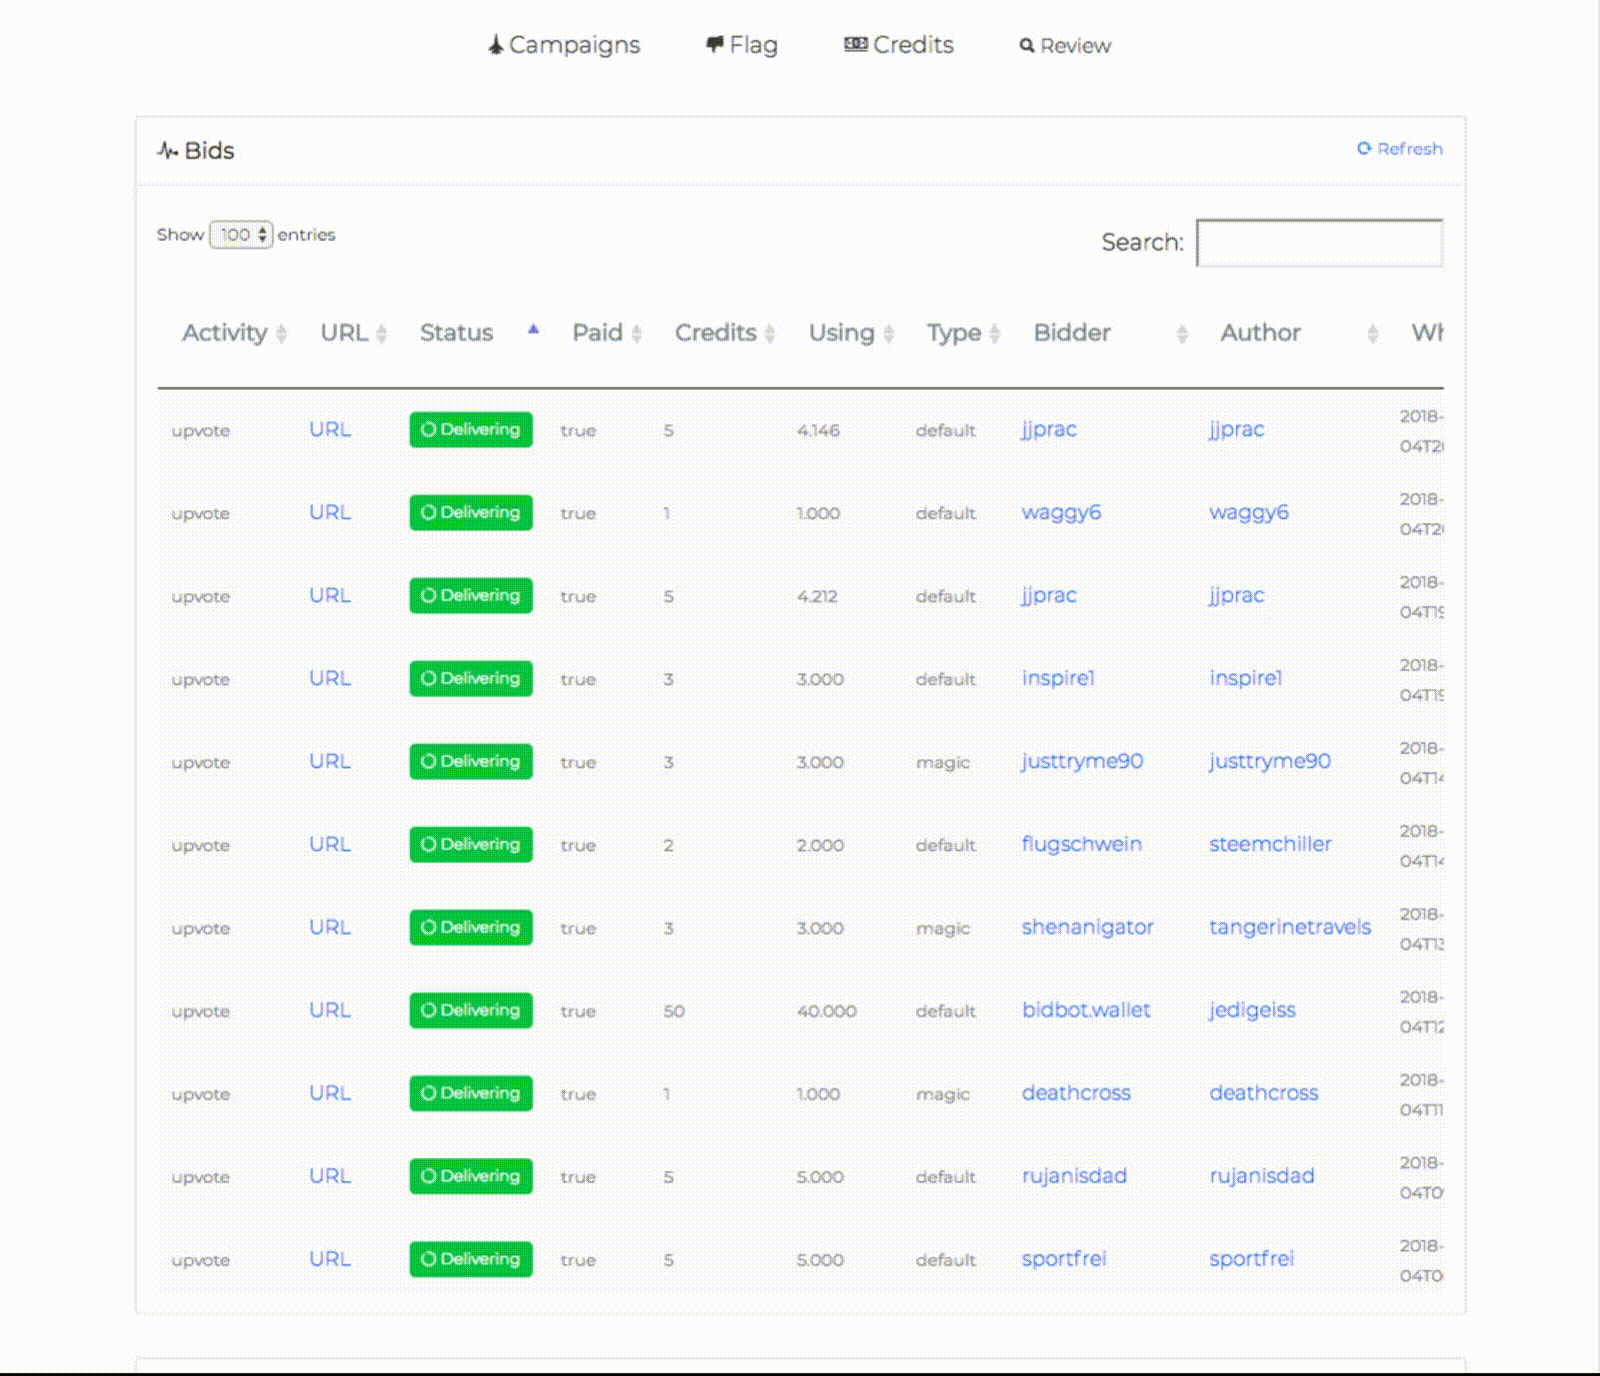Sort by Paid column sort arrows

[637, 334]
